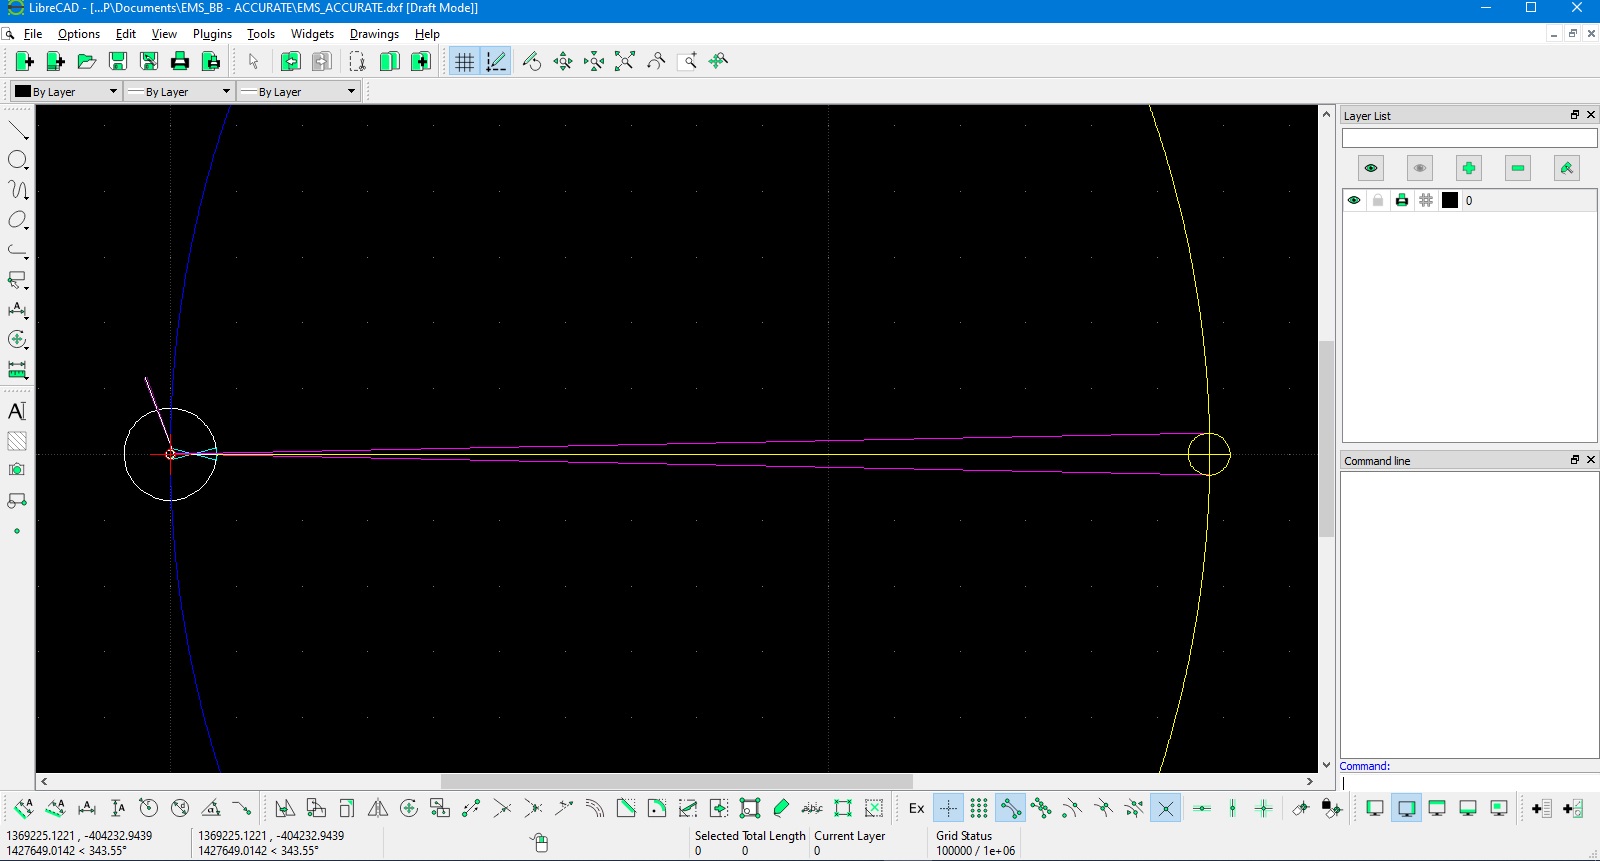1600x861 pixels.
Task: Toggle Snap on Endpoints button
Action: coord(1010,808)
